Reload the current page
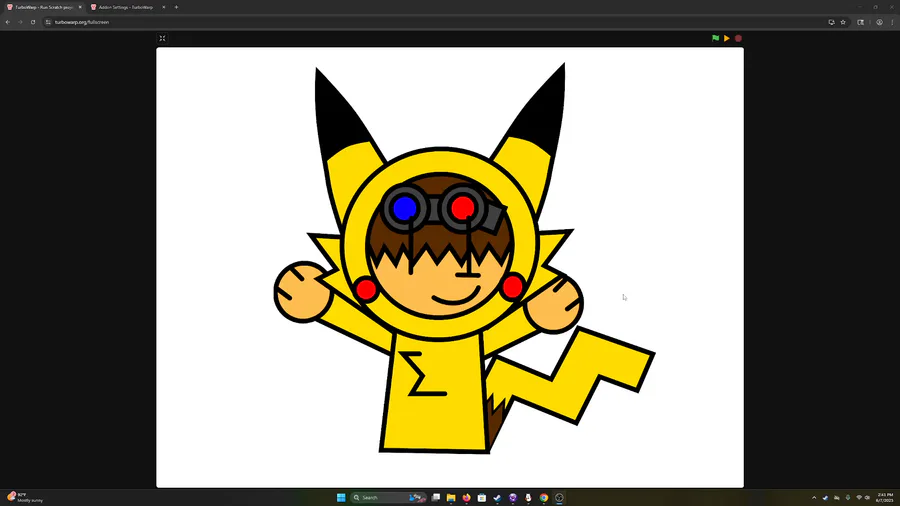The height and width of the screenshot is (506, 900). [33, 22]
